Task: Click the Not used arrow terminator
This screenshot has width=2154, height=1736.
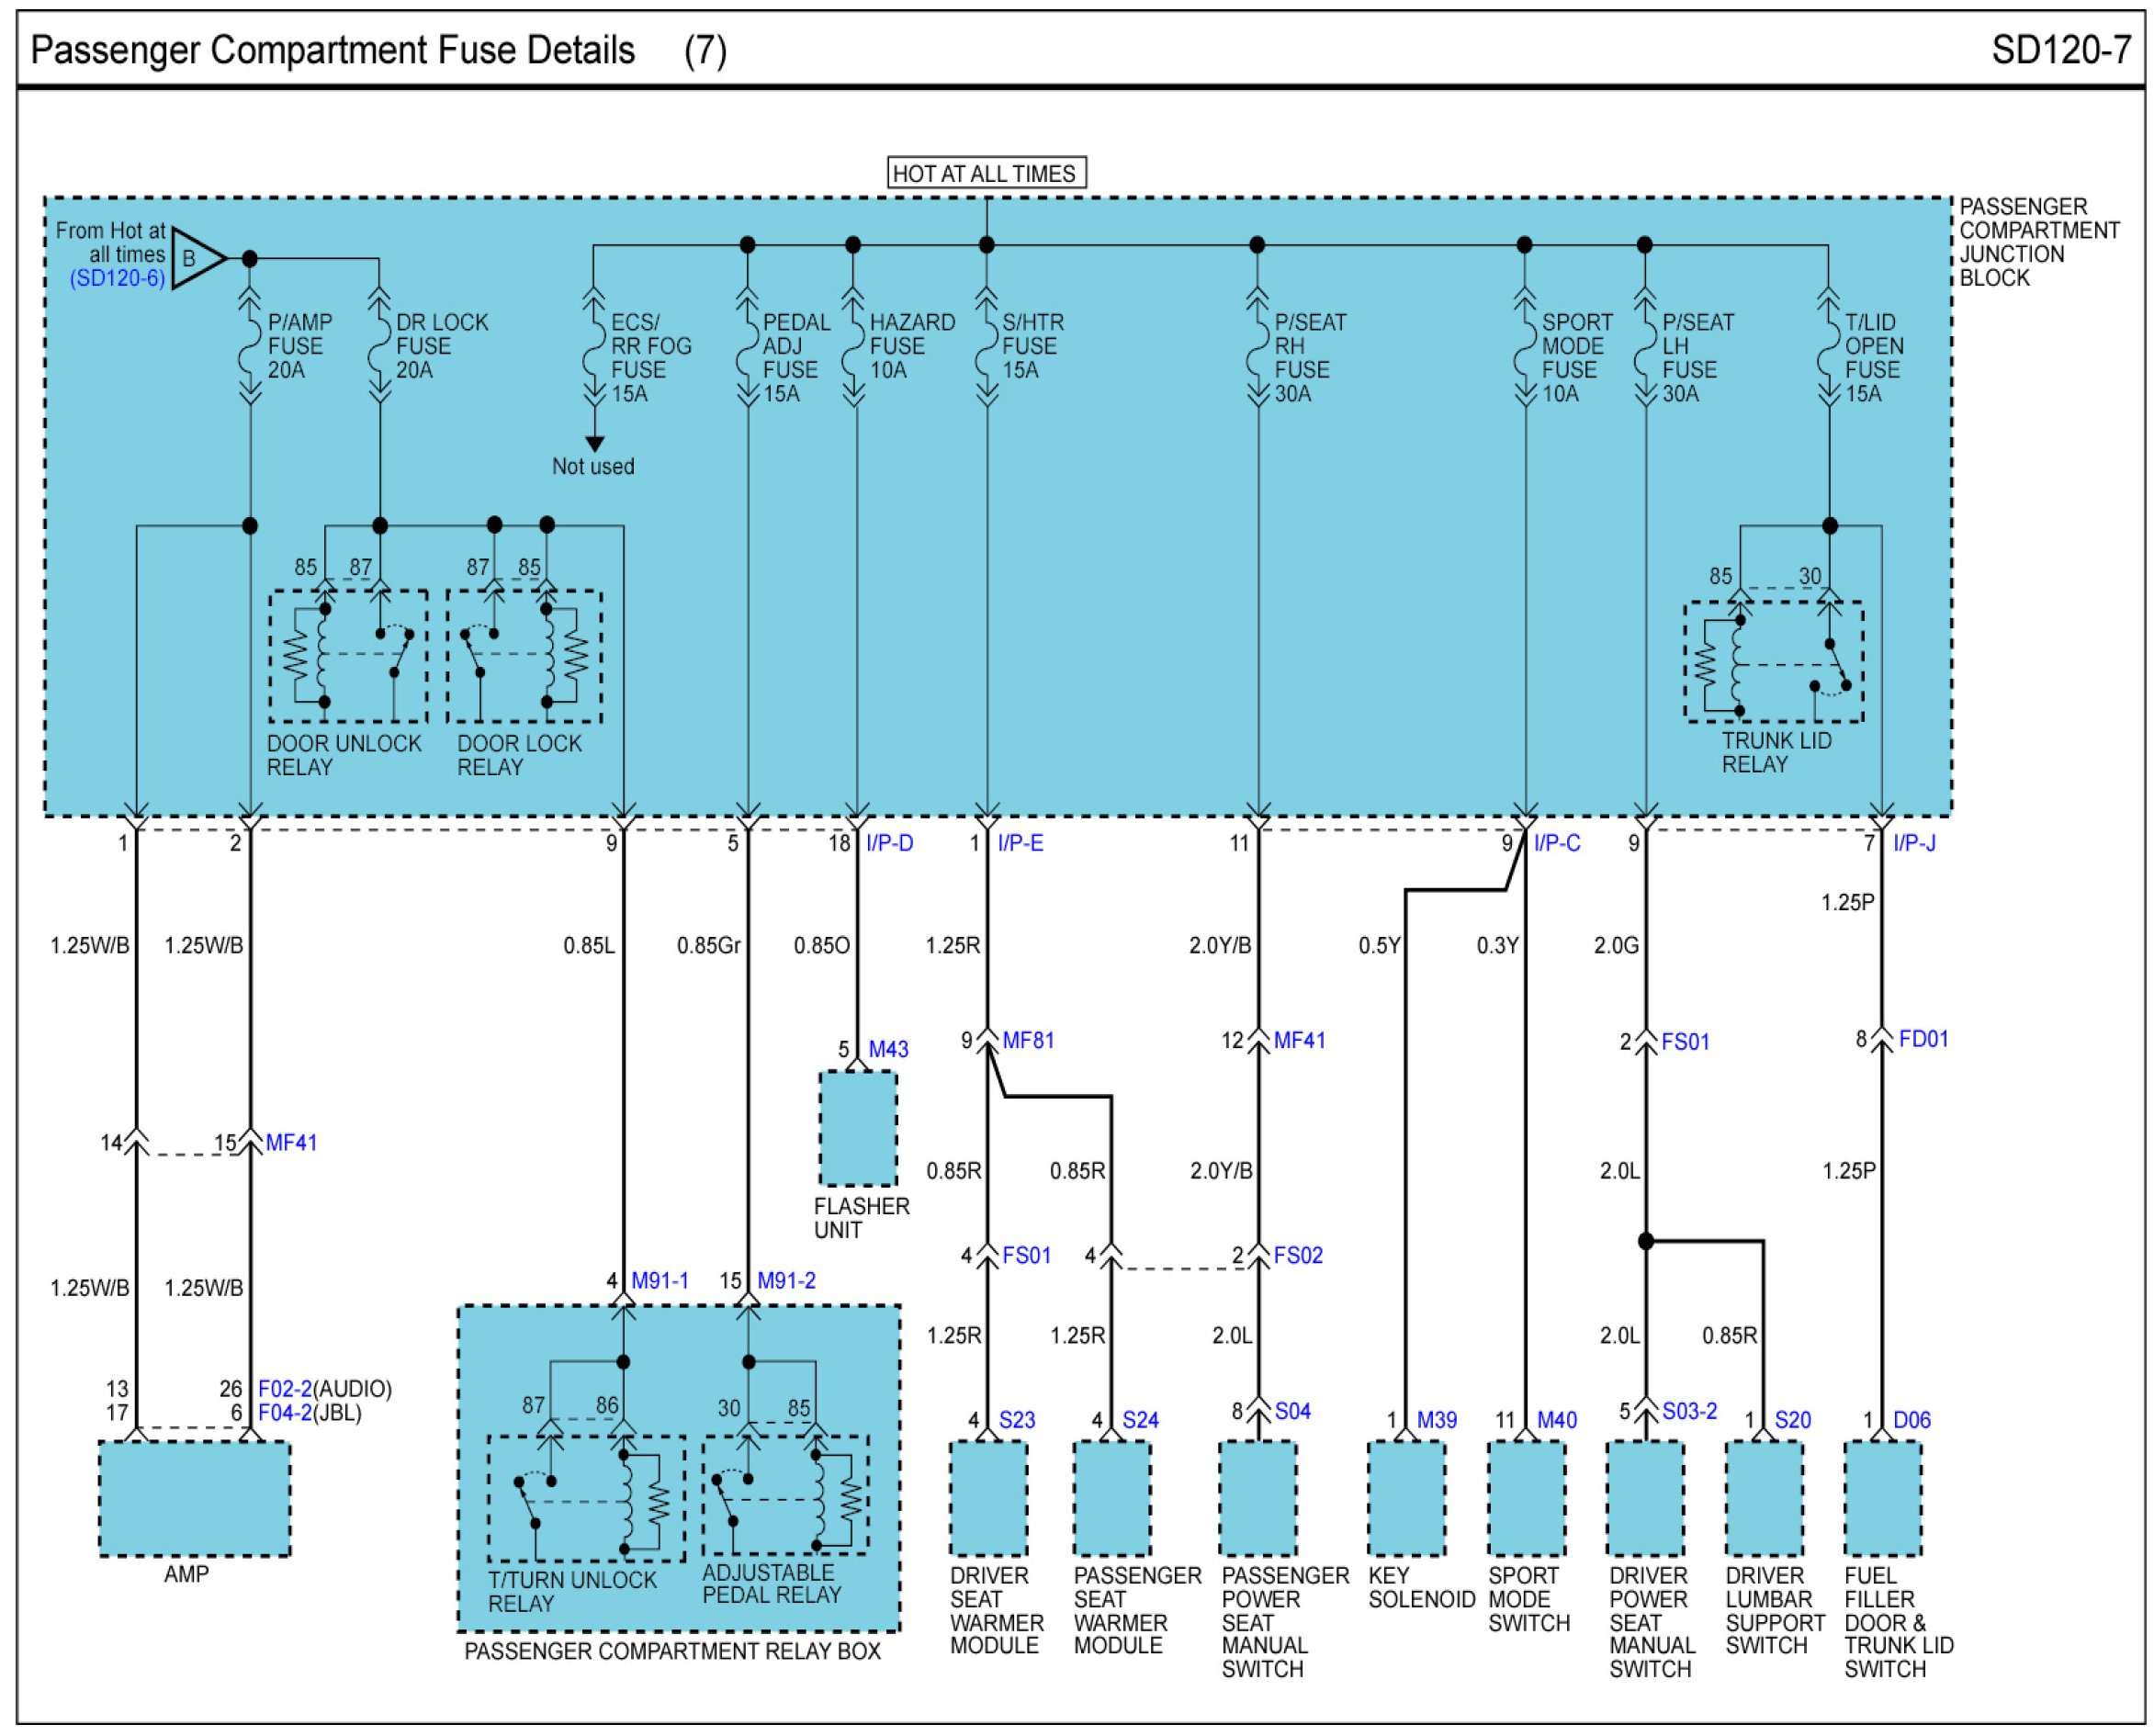Action: tap(594, 443)
